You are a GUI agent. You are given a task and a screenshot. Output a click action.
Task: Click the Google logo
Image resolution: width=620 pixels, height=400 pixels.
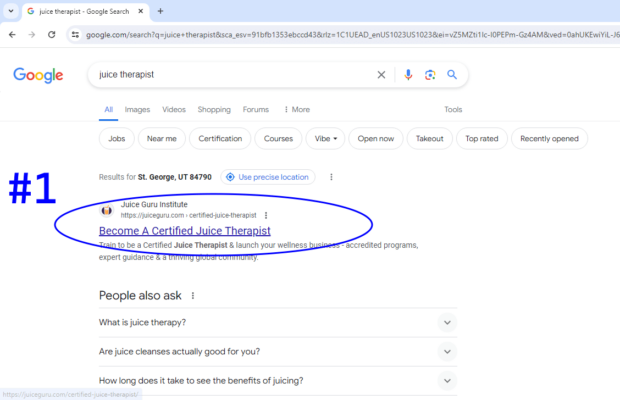pyautogui.click(x=38, y=76)
